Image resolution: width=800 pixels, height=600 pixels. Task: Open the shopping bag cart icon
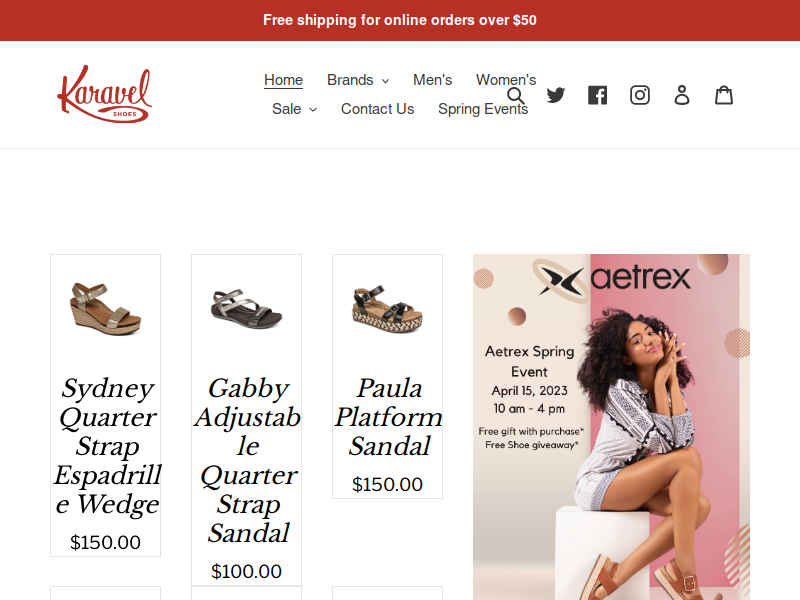click(x=724, y=95)
